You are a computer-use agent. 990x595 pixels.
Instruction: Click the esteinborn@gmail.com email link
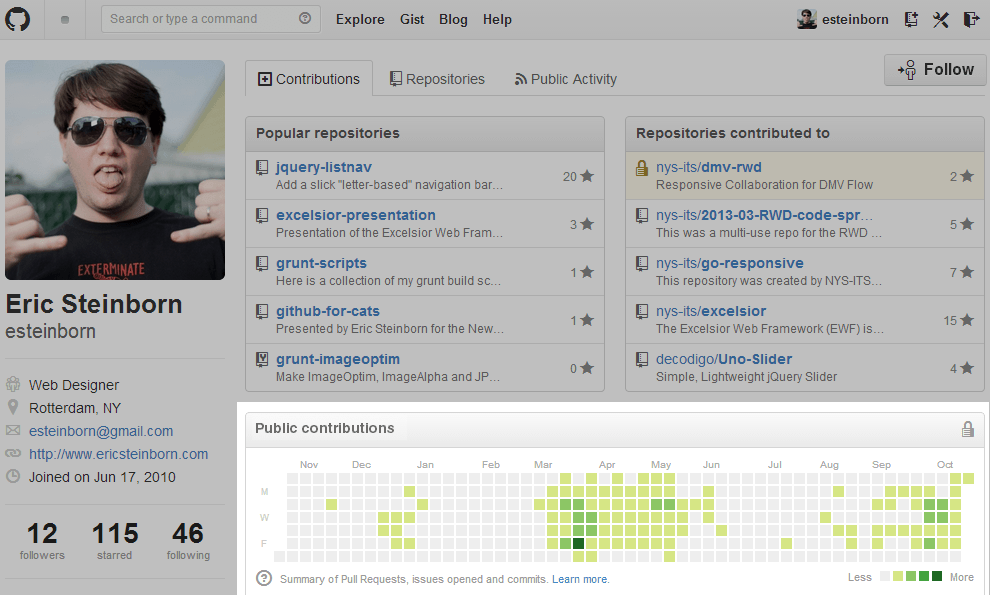[x=101, y=431]
